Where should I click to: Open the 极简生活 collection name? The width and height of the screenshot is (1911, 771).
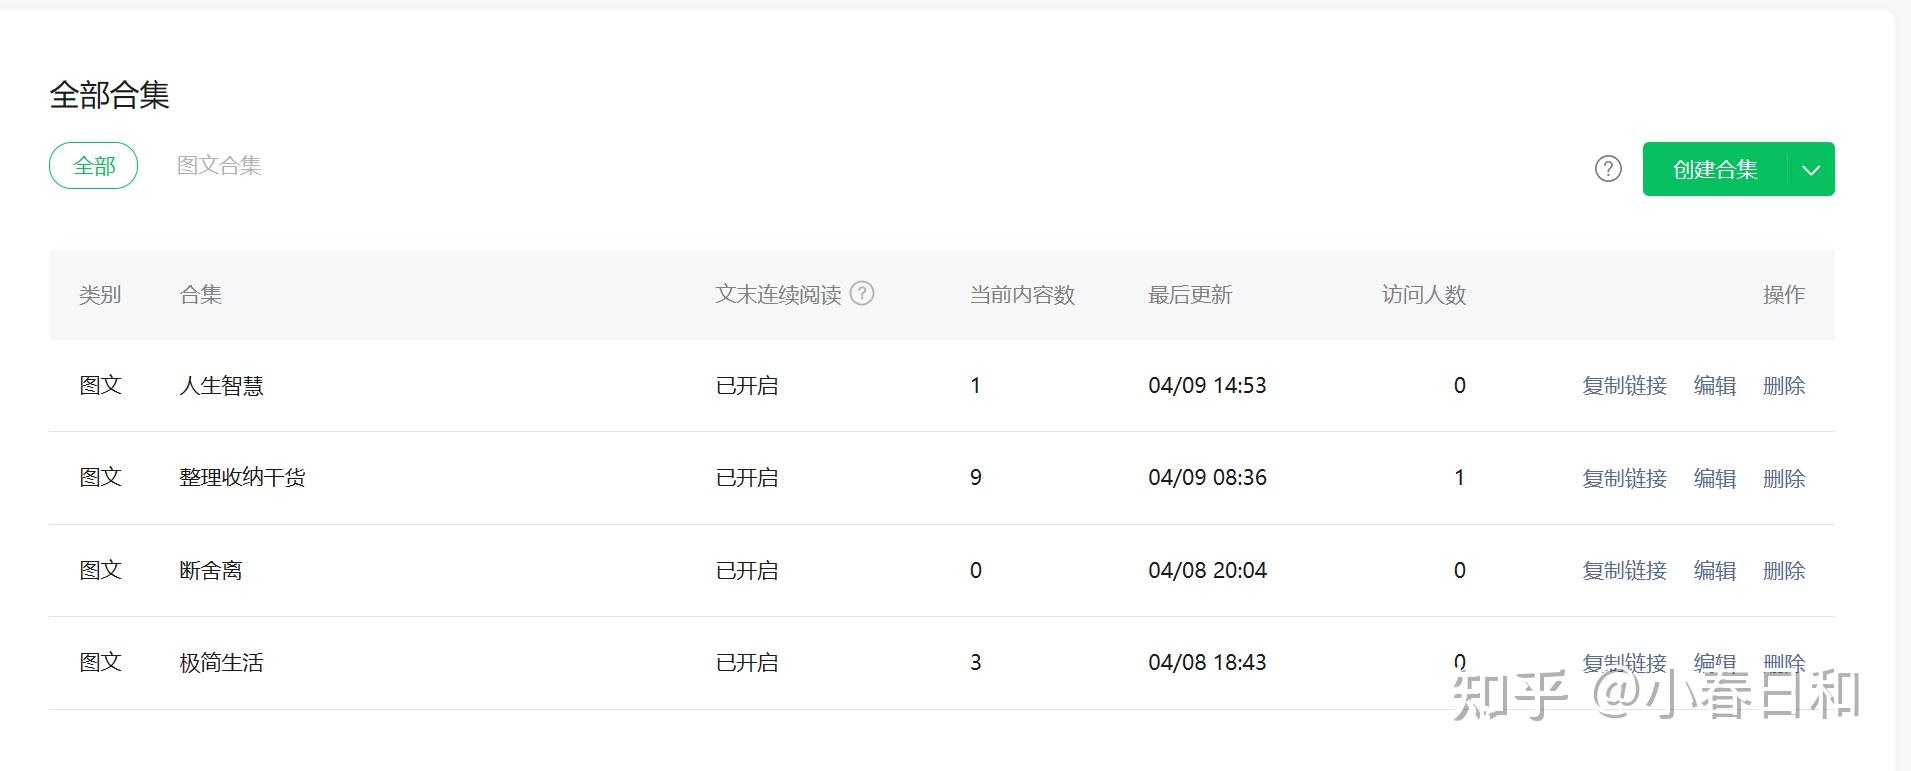tap(221, 663)
